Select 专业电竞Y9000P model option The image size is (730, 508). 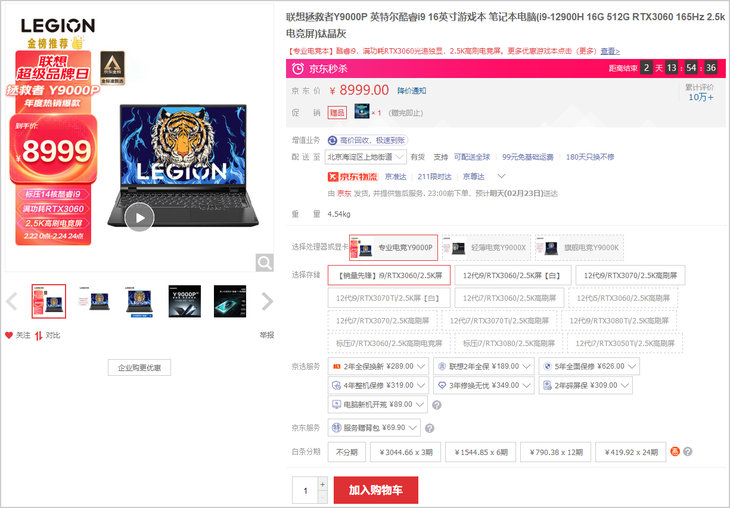(393, 248)
